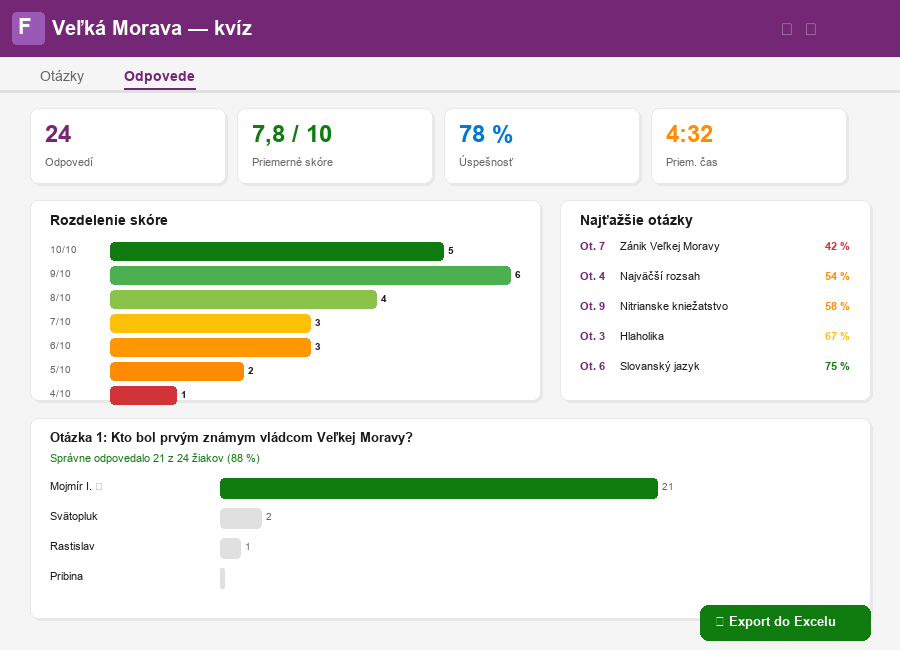Click the 7,8 / 10 average score card
This screenshot has height=650, width=900.
coord(335,146)
